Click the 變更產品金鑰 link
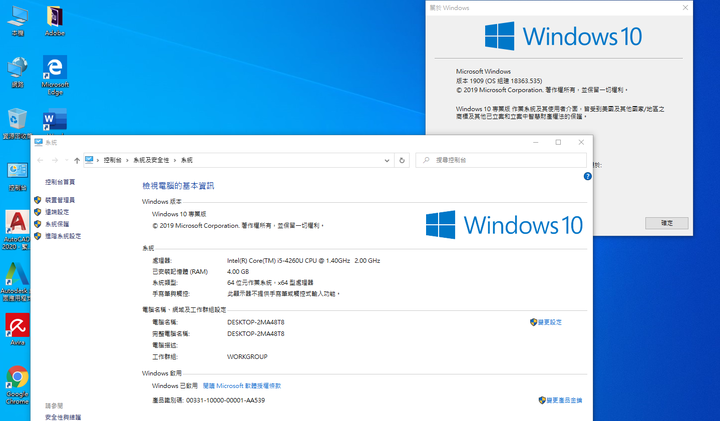Image resolution: width=720 pixels, height=421 pixels. click(x=564, y=400)
